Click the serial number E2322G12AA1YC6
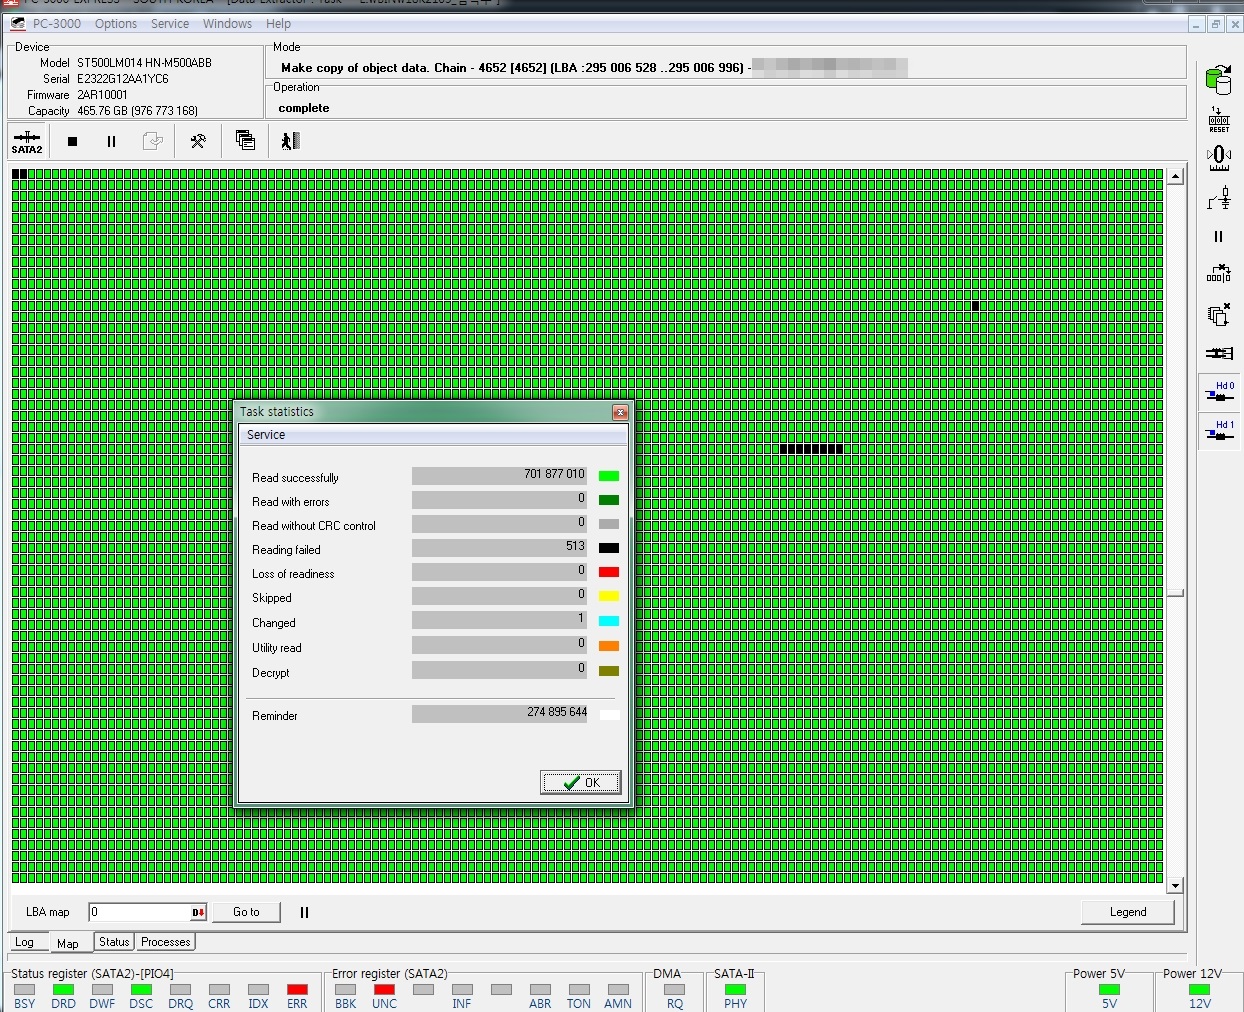1244x1012 pixels. click(122, 78)
